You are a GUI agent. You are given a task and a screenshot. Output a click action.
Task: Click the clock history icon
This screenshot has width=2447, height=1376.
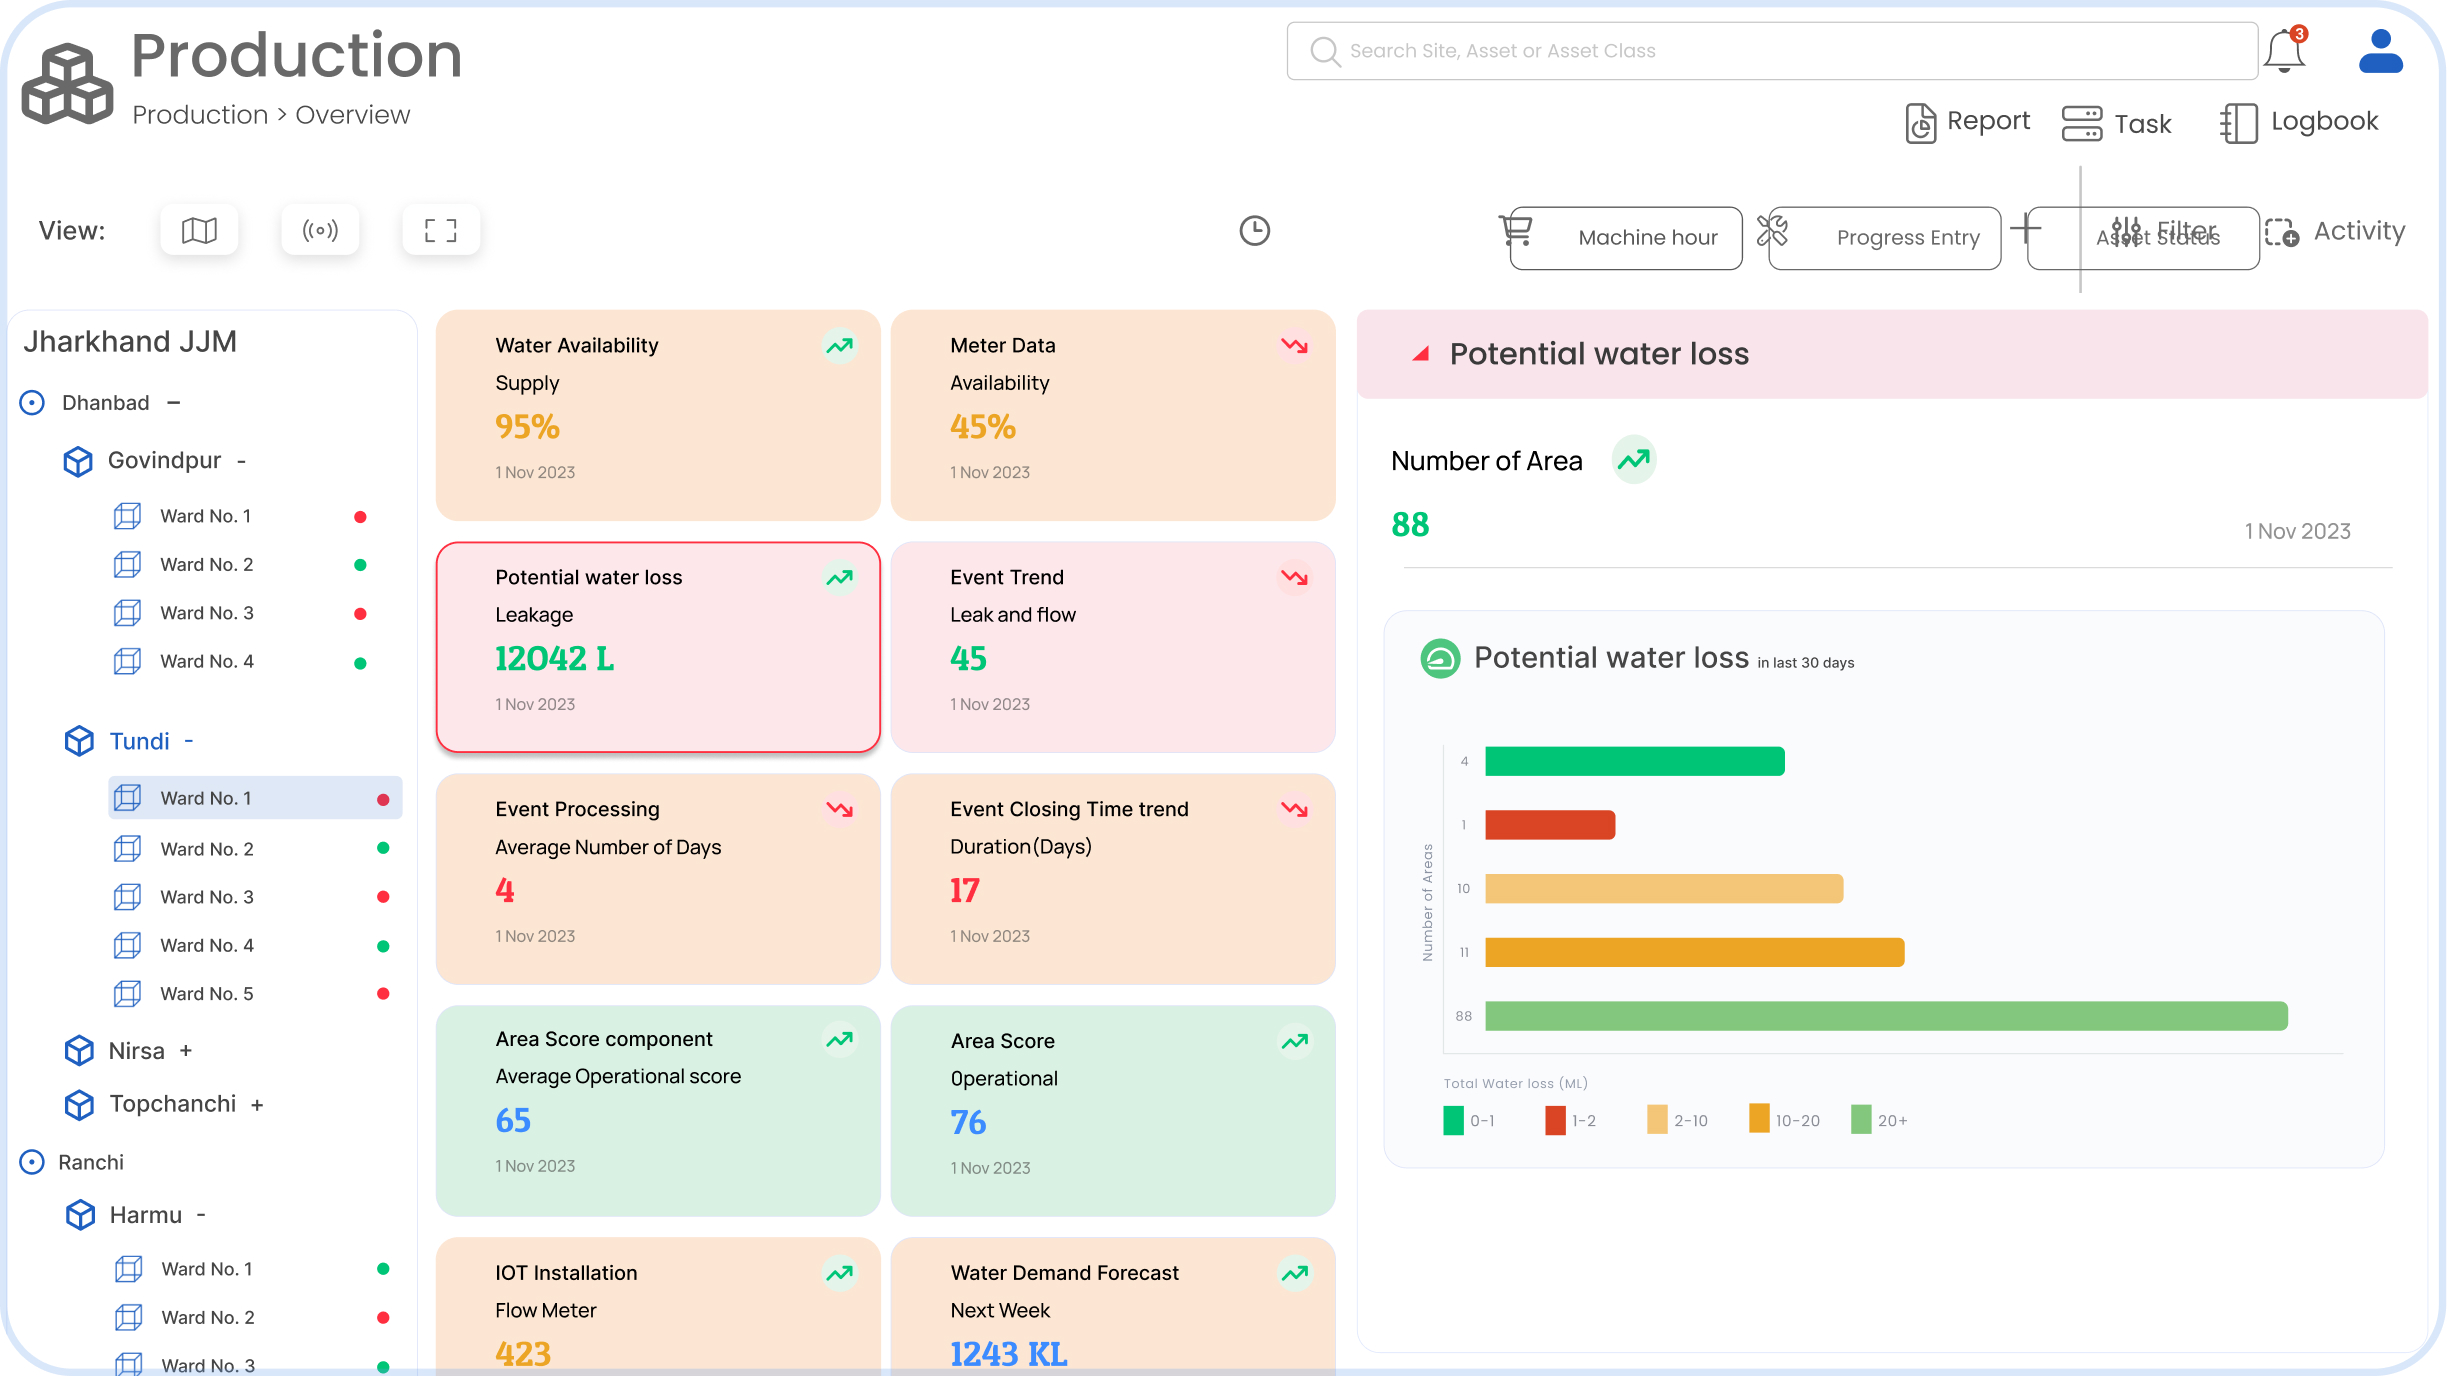(1254, 231)
